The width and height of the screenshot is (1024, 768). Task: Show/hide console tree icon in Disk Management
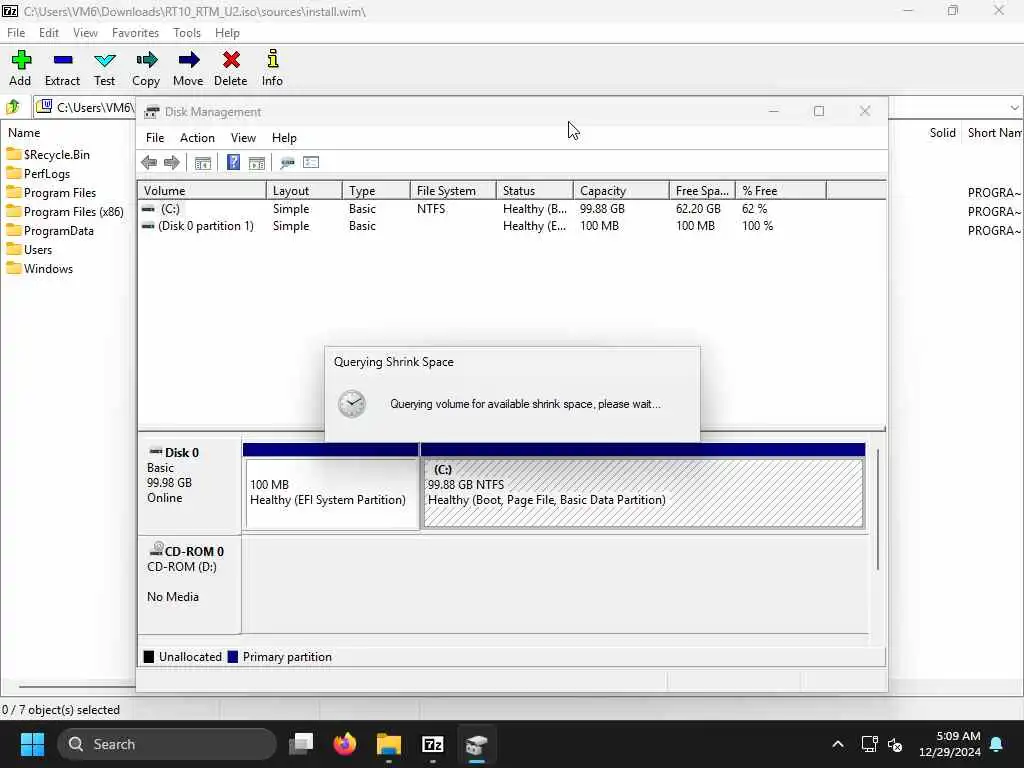click(202, 163)
